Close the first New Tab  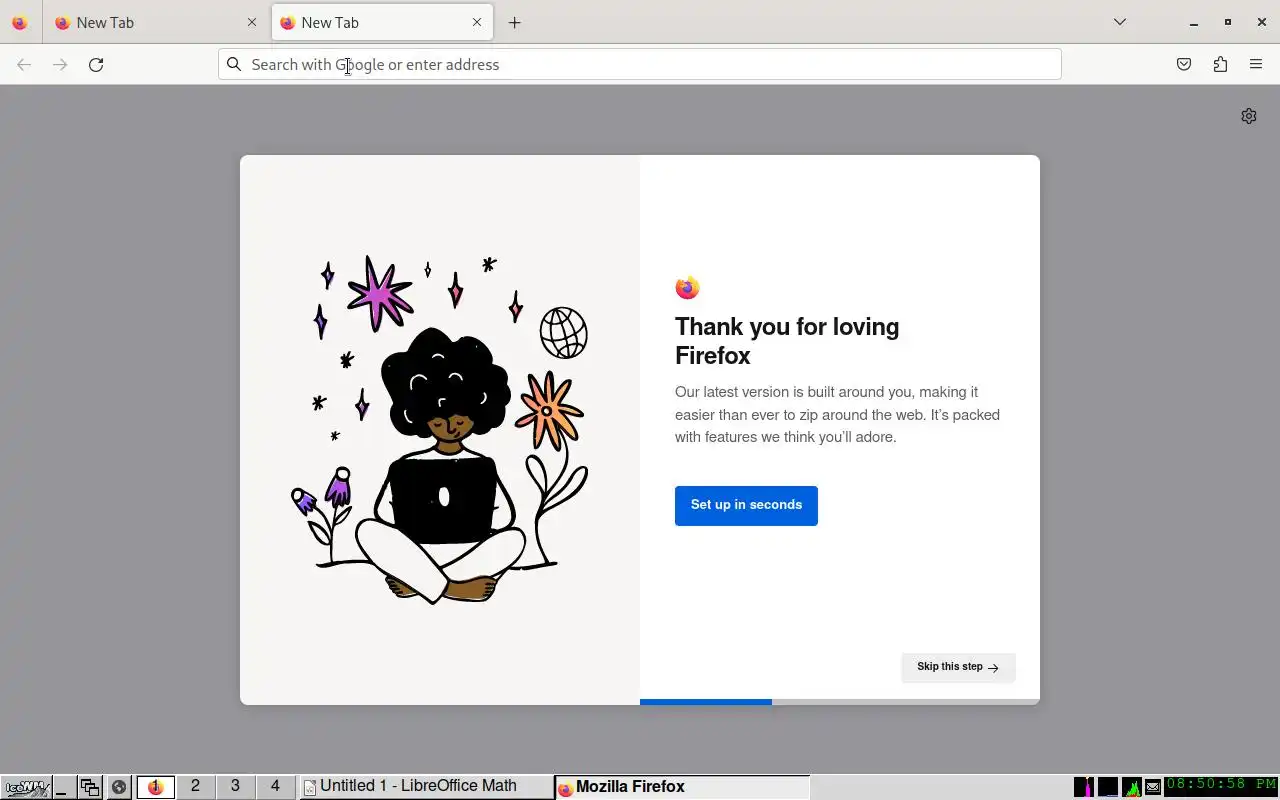click(251, 22)
